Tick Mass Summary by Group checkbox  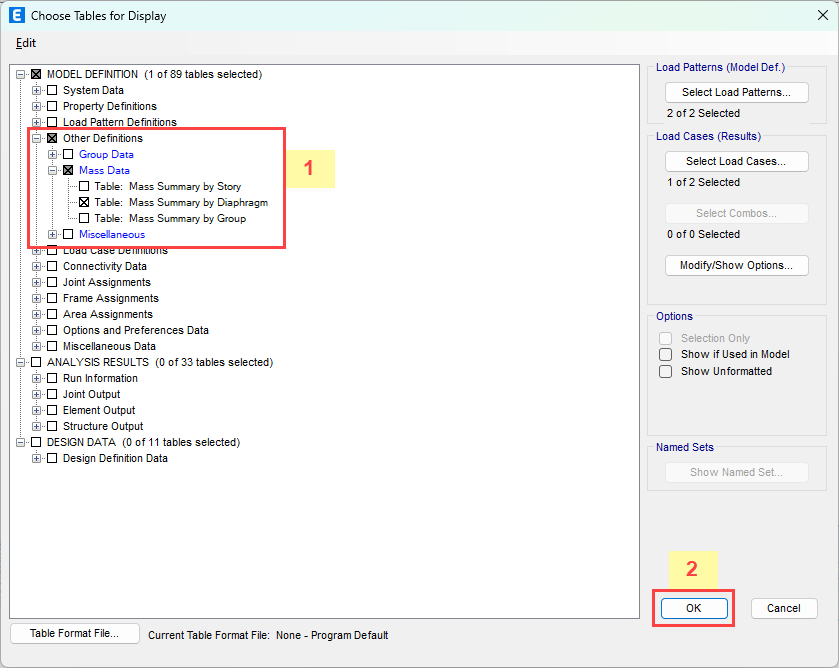click(85, 218)
